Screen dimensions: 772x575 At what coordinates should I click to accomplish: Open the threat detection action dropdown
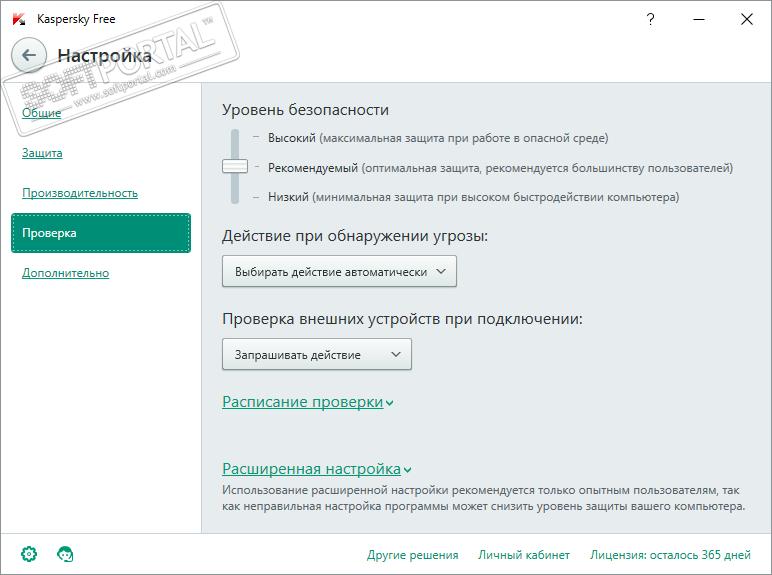coord(339,271)
